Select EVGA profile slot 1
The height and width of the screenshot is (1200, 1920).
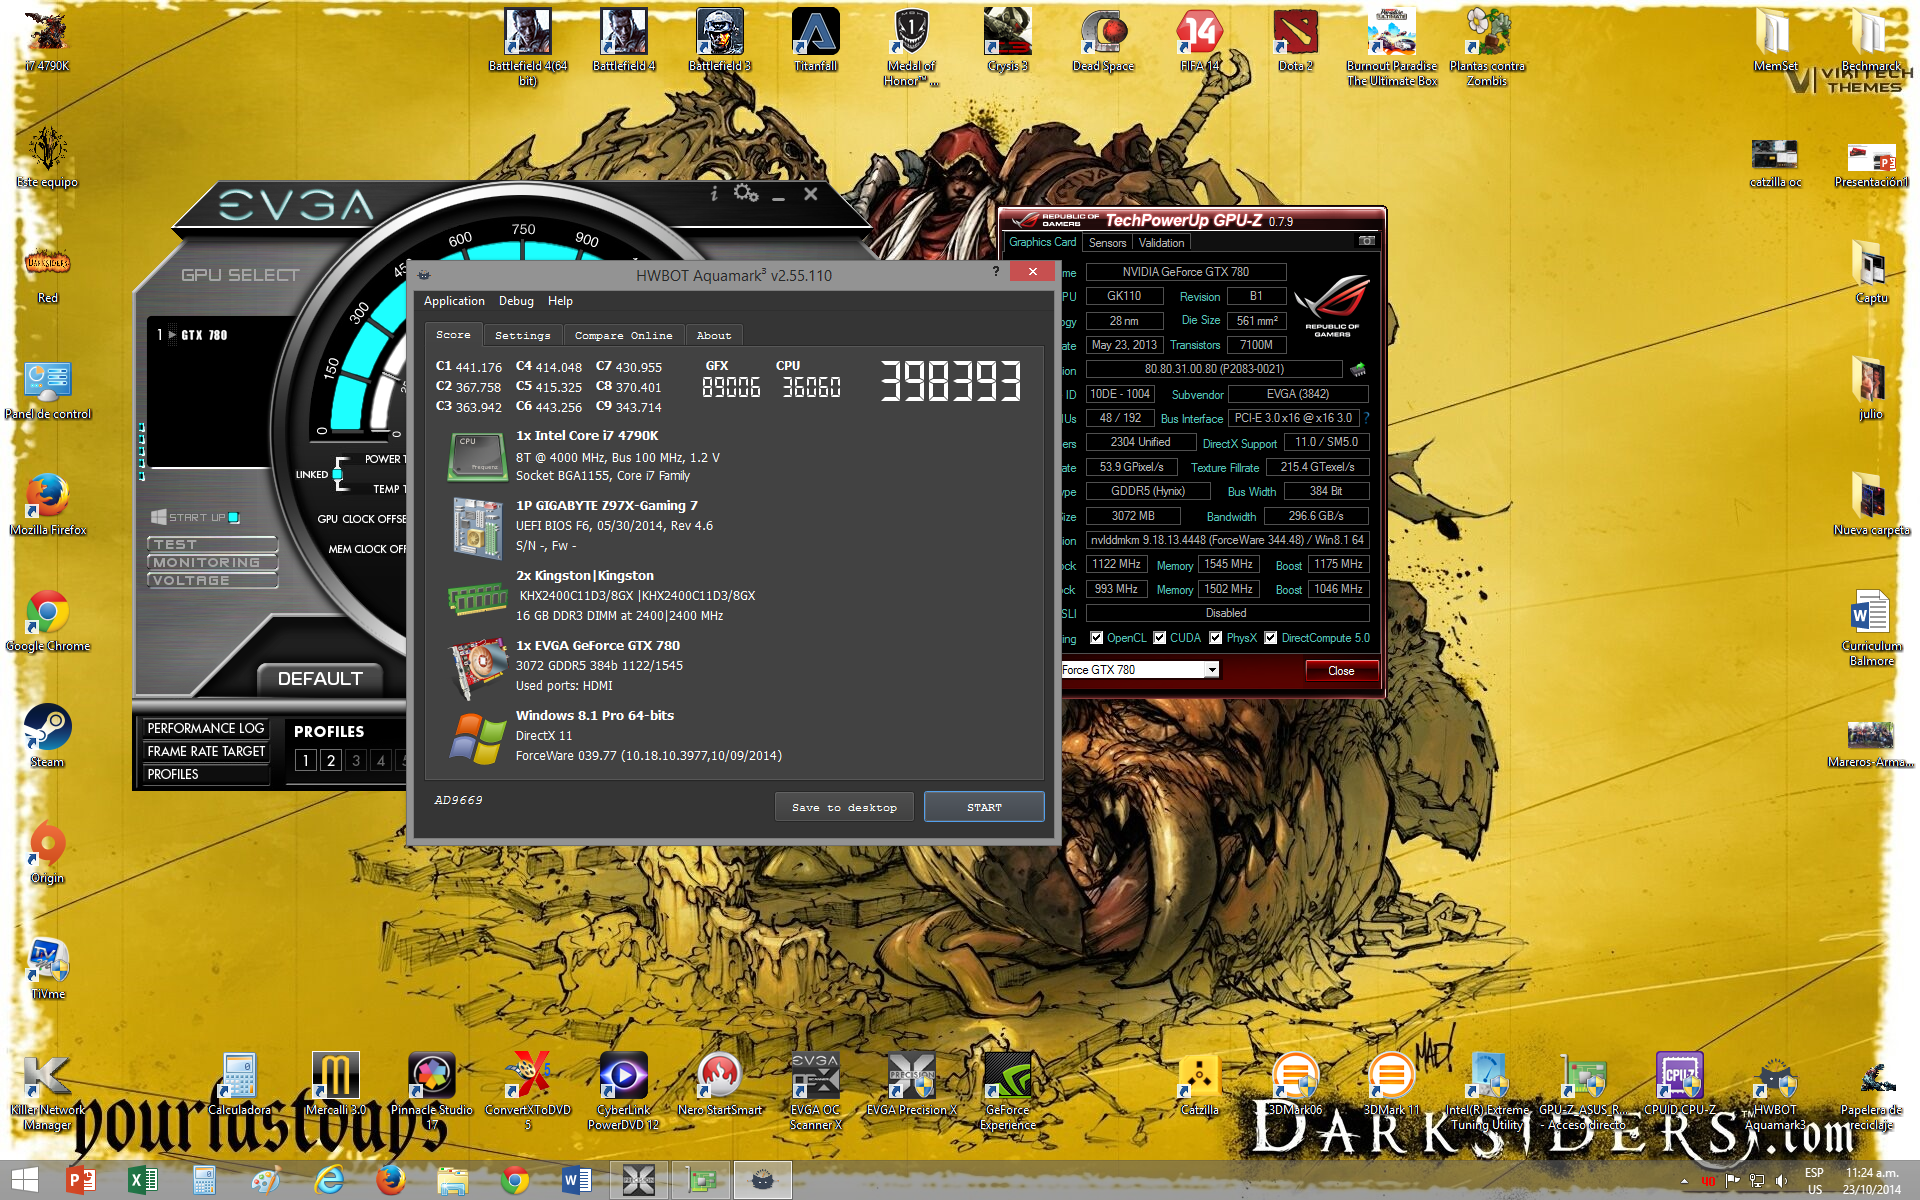pos(306,760)
